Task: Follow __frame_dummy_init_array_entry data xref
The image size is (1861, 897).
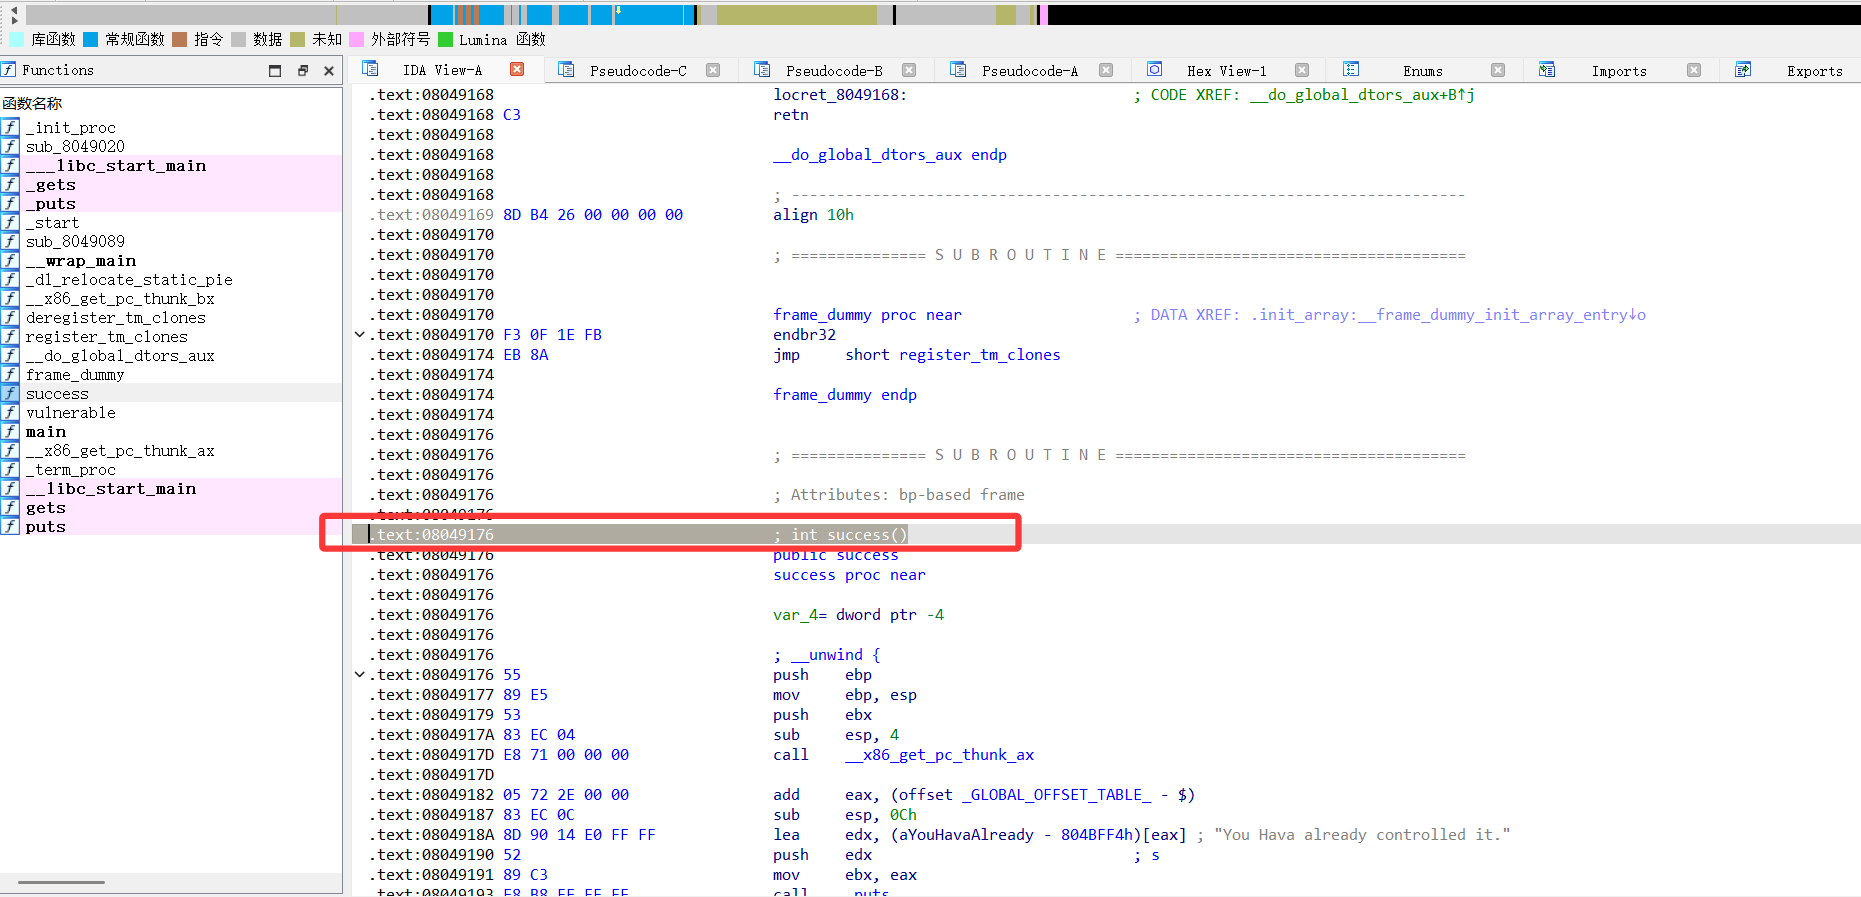Action: [1448, 314]
